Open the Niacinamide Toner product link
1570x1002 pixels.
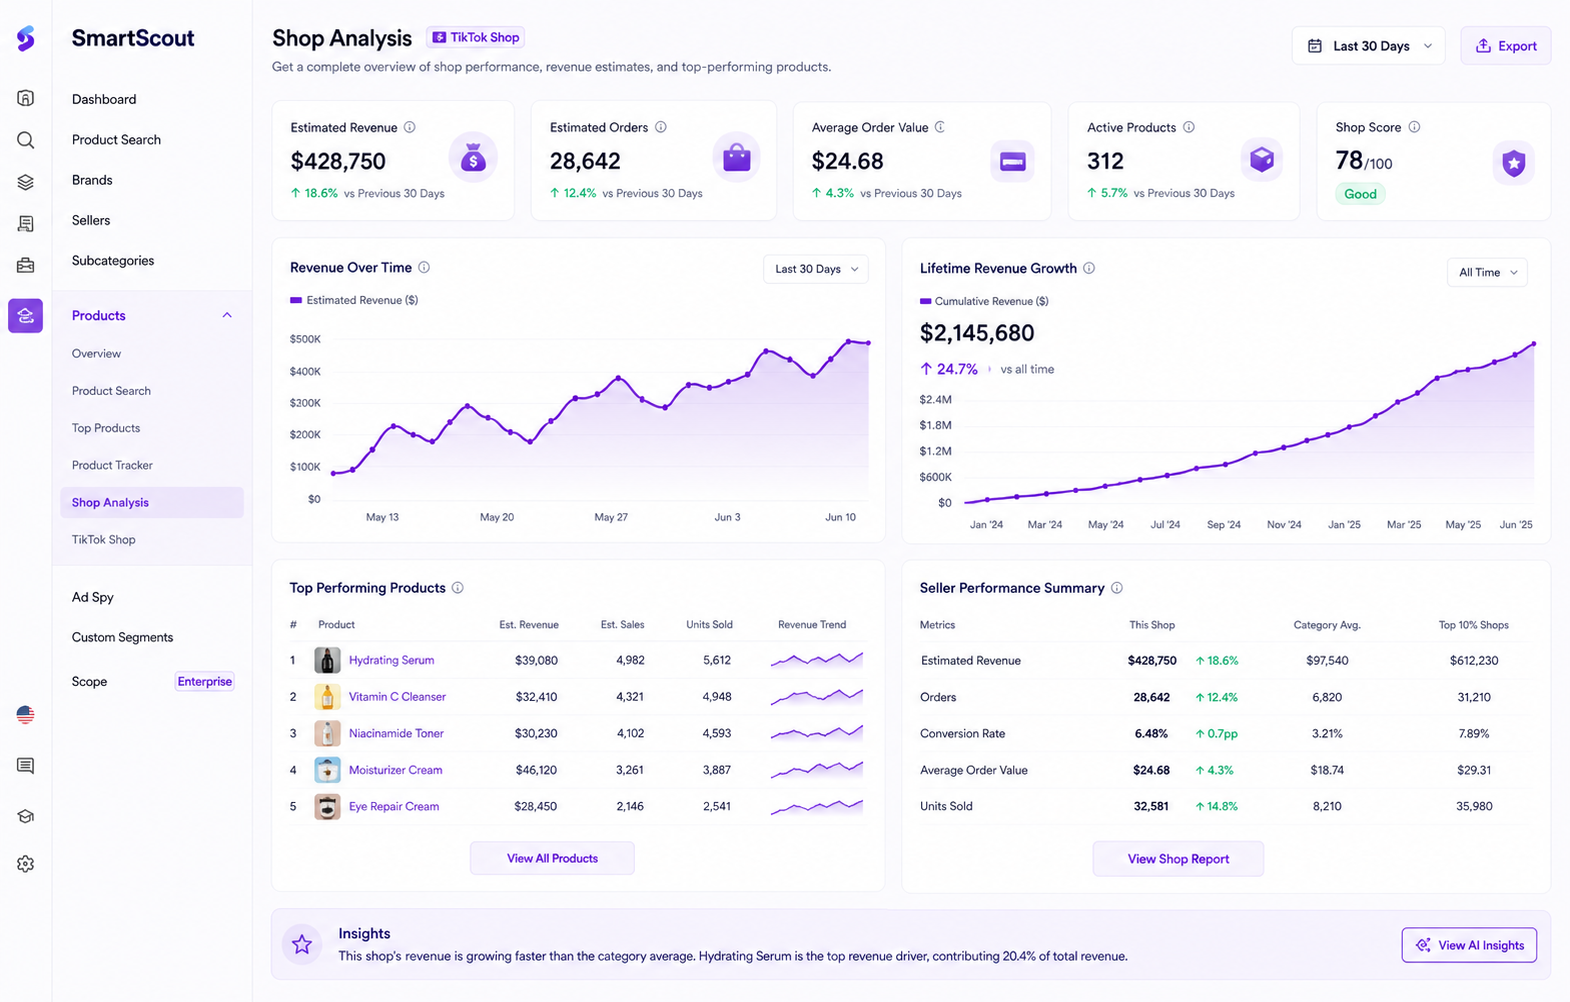tap(396, 733)
